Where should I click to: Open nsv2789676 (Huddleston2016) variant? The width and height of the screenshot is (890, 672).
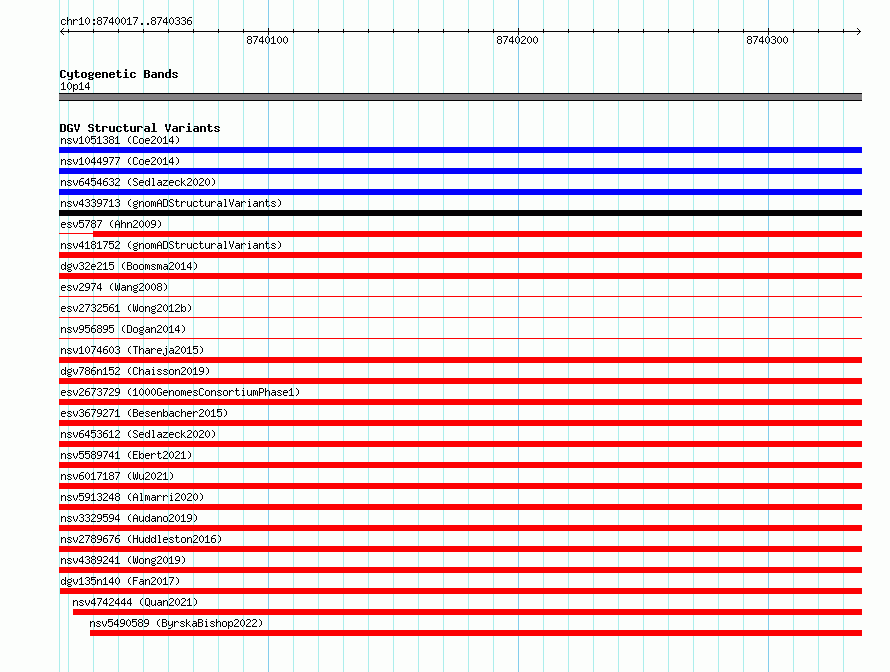point(141,539)
